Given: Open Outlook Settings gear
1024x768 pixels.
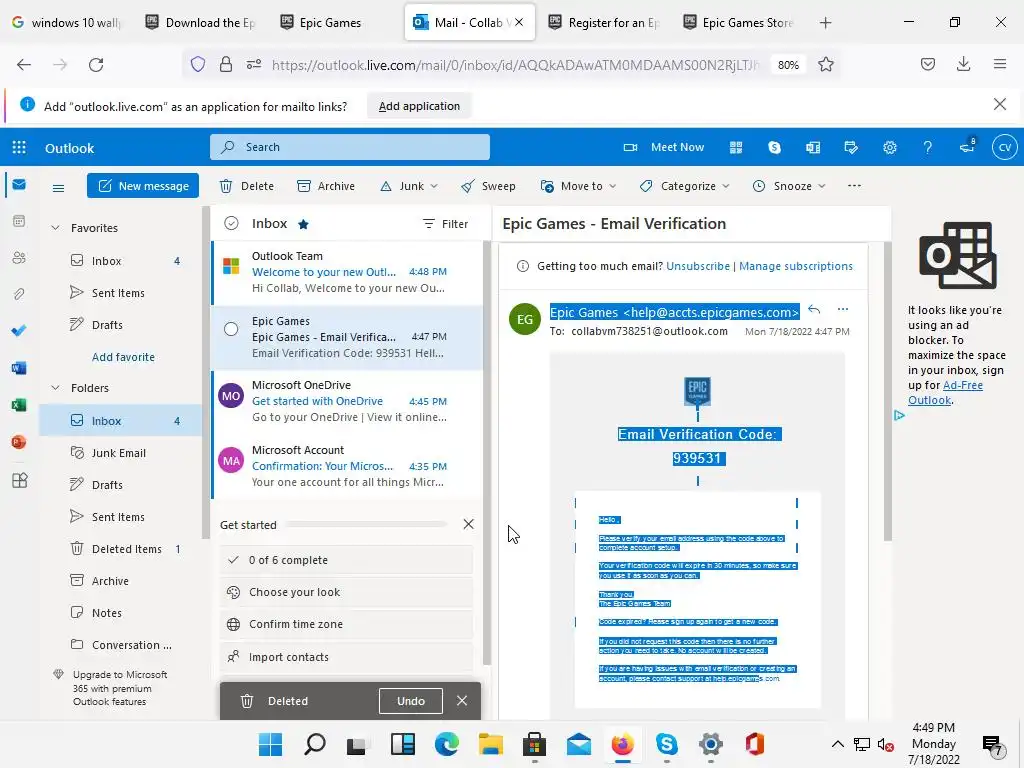Looking at the screenshot, I should coord(889,148).
